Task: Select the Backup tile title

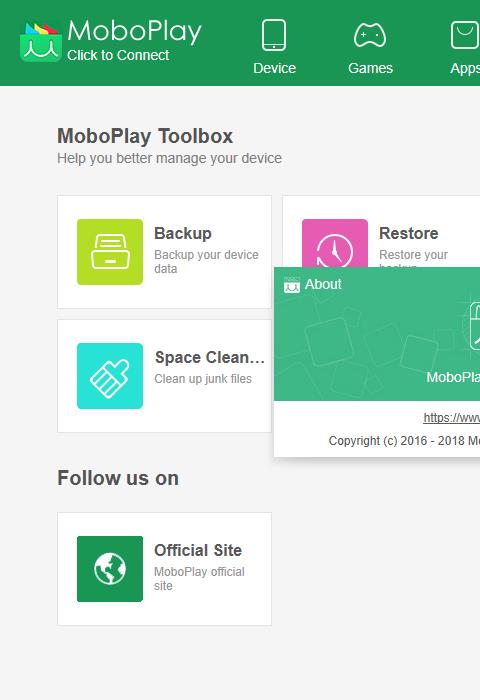Action: (x=183, y=233)
